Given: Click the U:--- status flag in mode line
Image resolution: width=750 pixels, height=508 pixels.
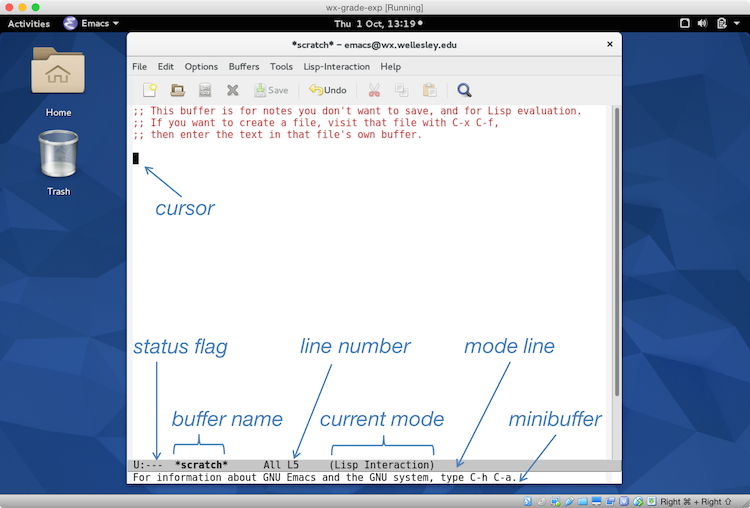Looking at the screenshot, I should click(x=147, y=464).
